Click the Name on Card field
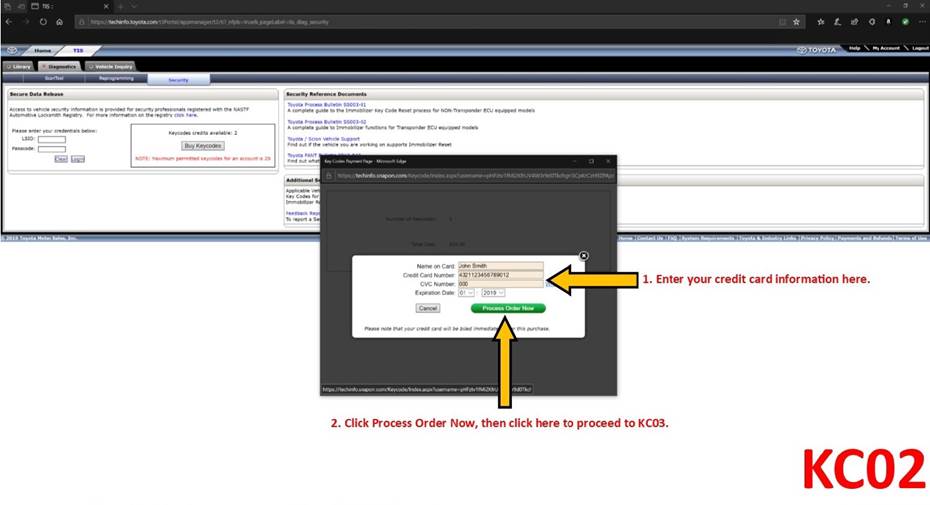 (501, 266)
